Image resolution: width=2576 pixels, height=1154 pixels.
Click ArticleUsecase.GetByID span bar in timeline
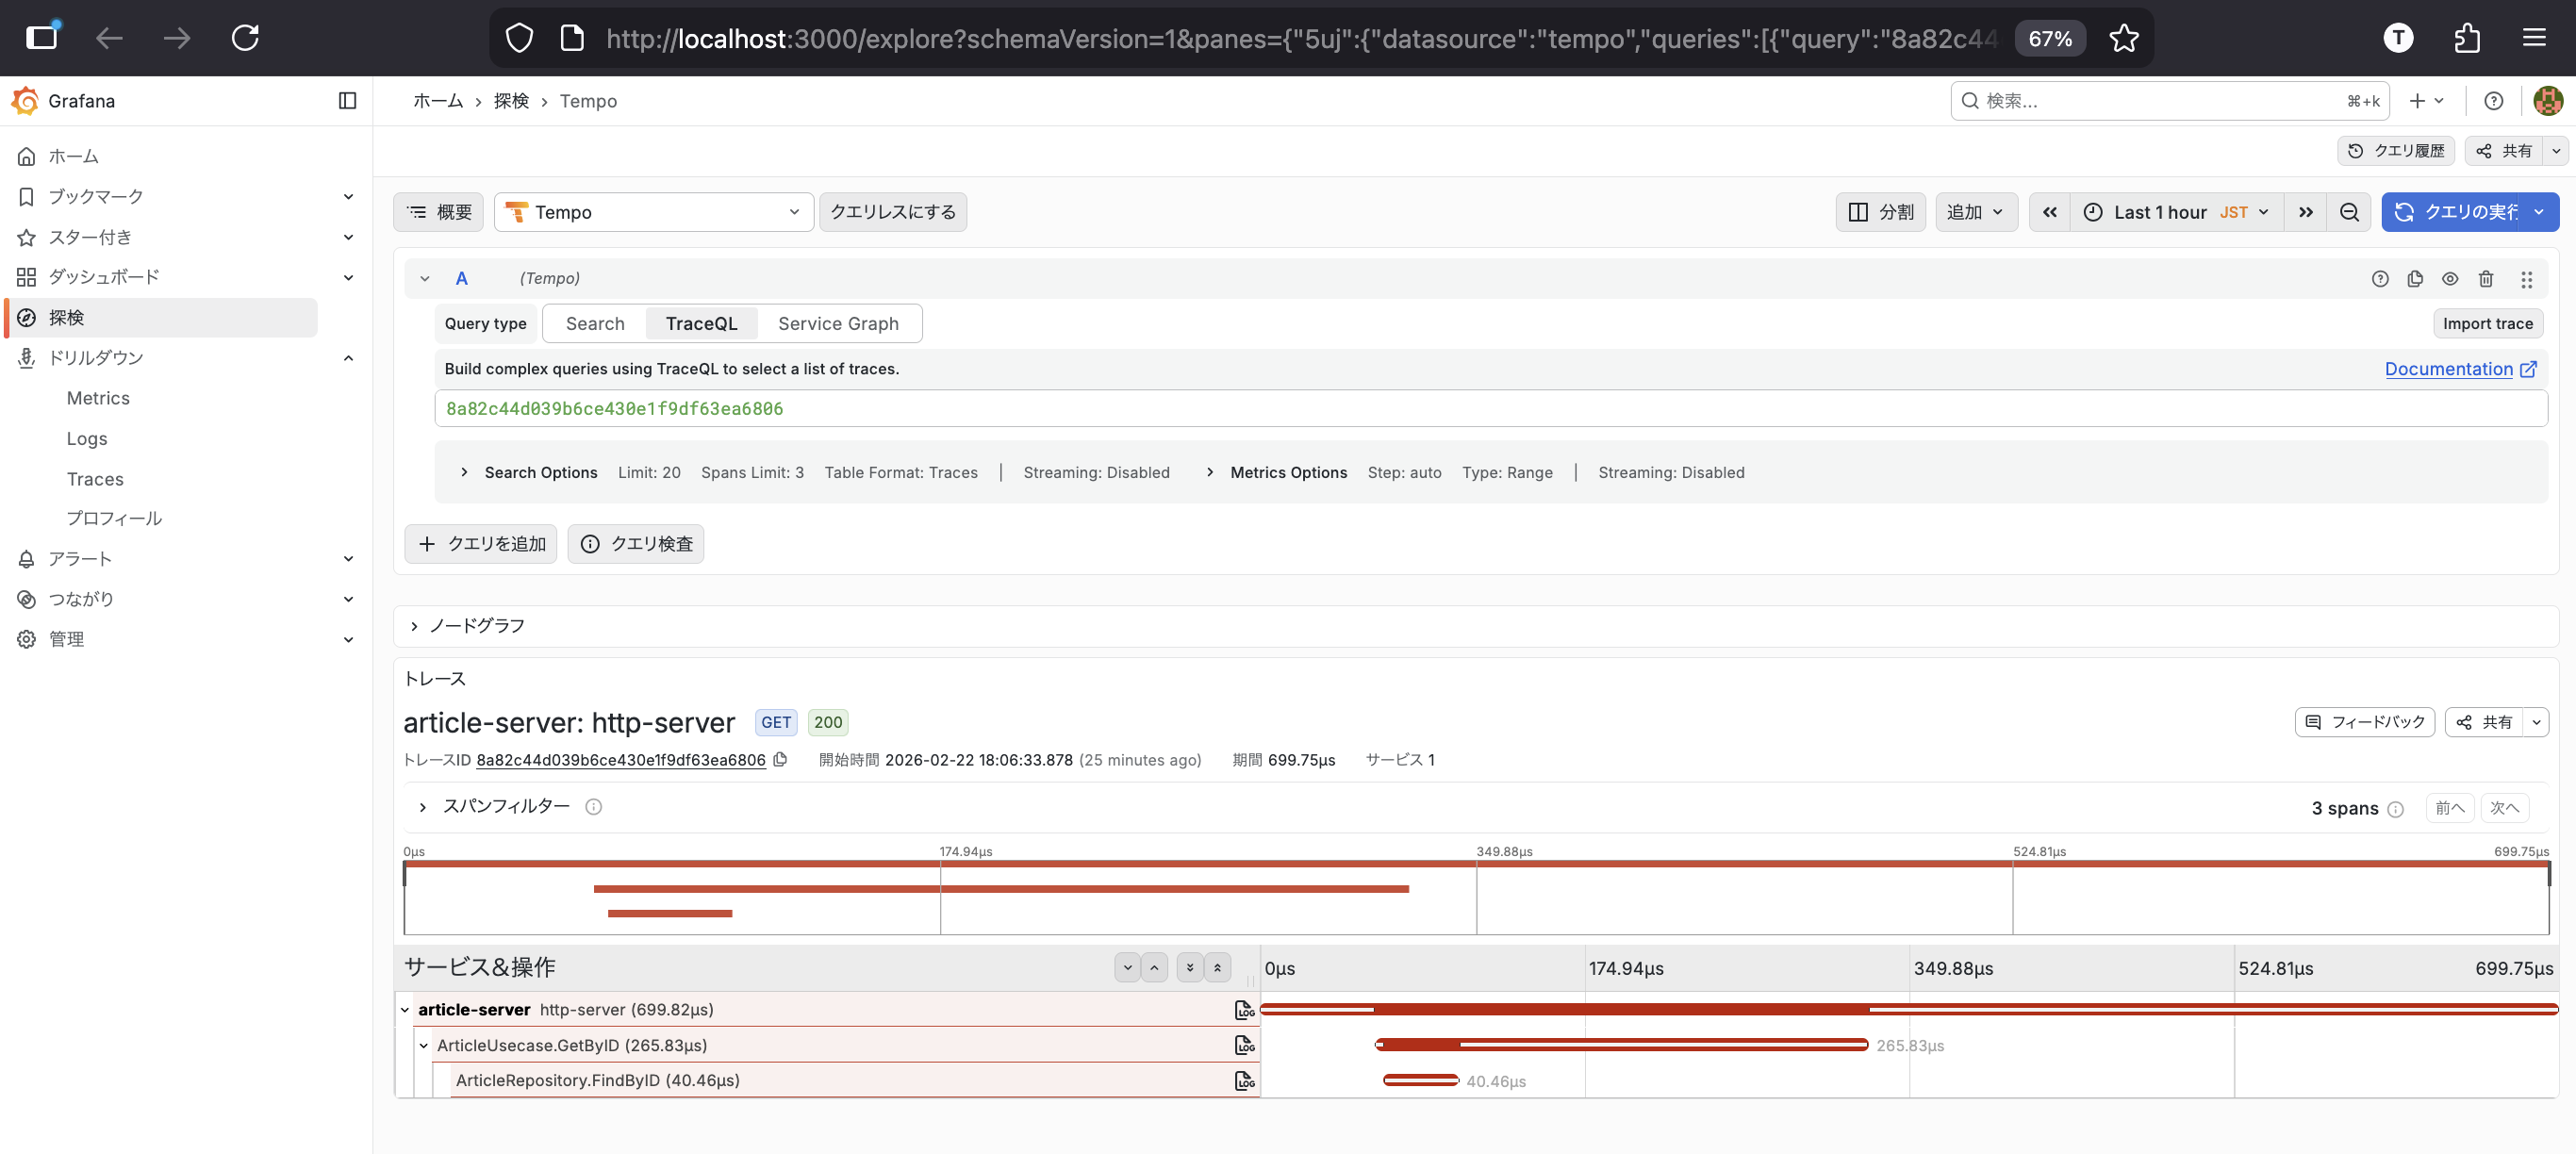point(1621,1045)
